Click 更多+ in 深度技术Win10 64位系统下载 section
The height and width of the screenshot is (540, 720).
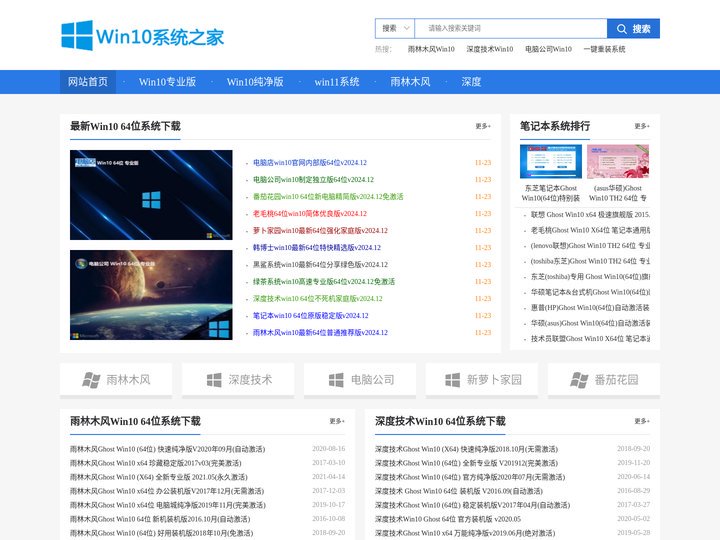tap(642, 421)
